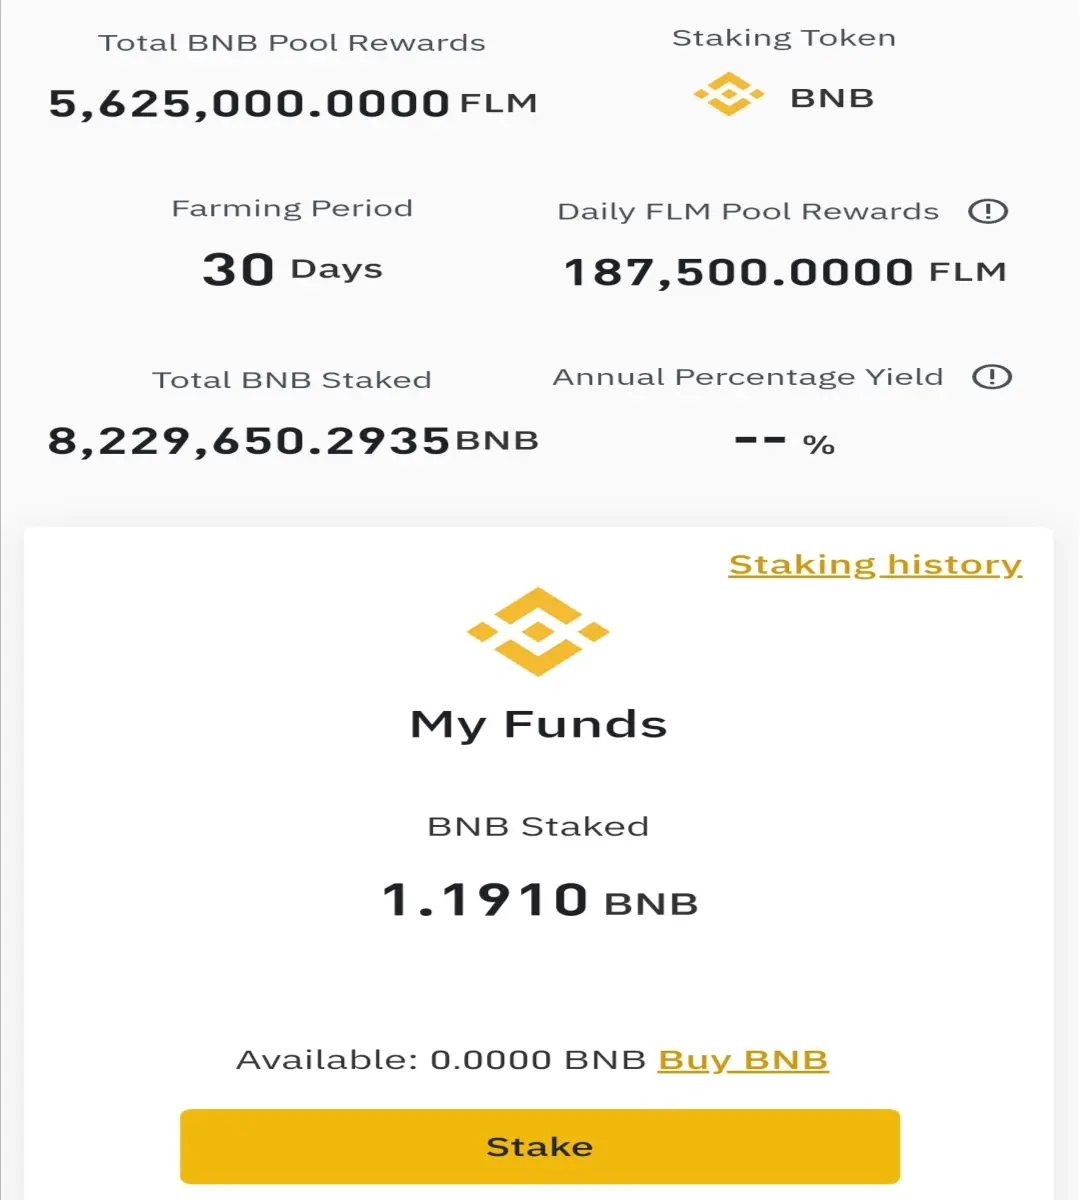This screenshot has width=1080, height=1200.
Task: Click the BNB logo beside Staking Token
Action: 729,95
